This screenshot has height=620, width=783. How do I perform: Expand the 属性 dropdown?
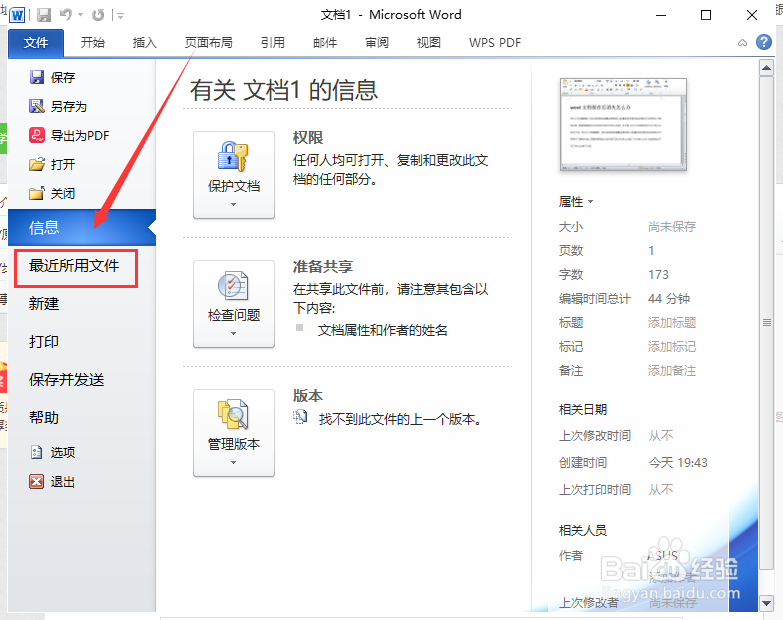click(576, 202)
